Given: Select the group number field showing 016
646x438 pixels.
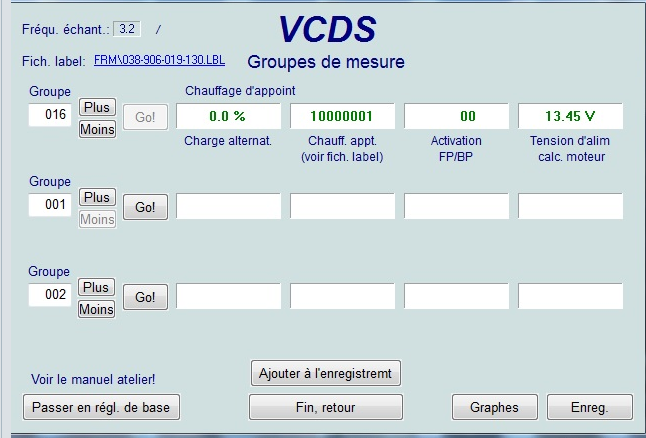Looking at the screenshot, I should click(x=50, y=115).
